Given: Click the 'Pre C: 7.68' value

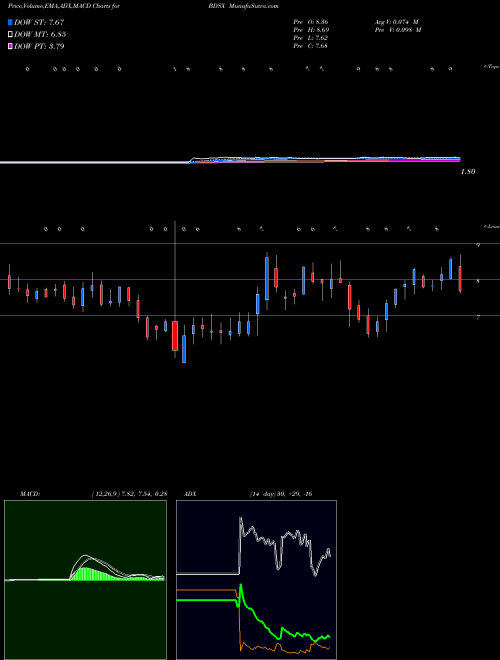Looking at the screenshot, I should pyautogui.click(x=311, y=45).
